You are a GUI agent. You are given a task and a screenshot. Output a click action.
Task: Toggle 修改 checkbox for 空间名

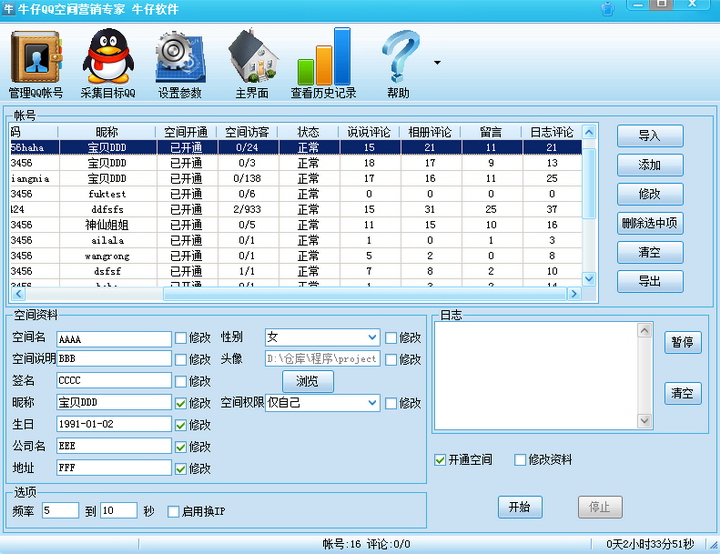(181, 339)
